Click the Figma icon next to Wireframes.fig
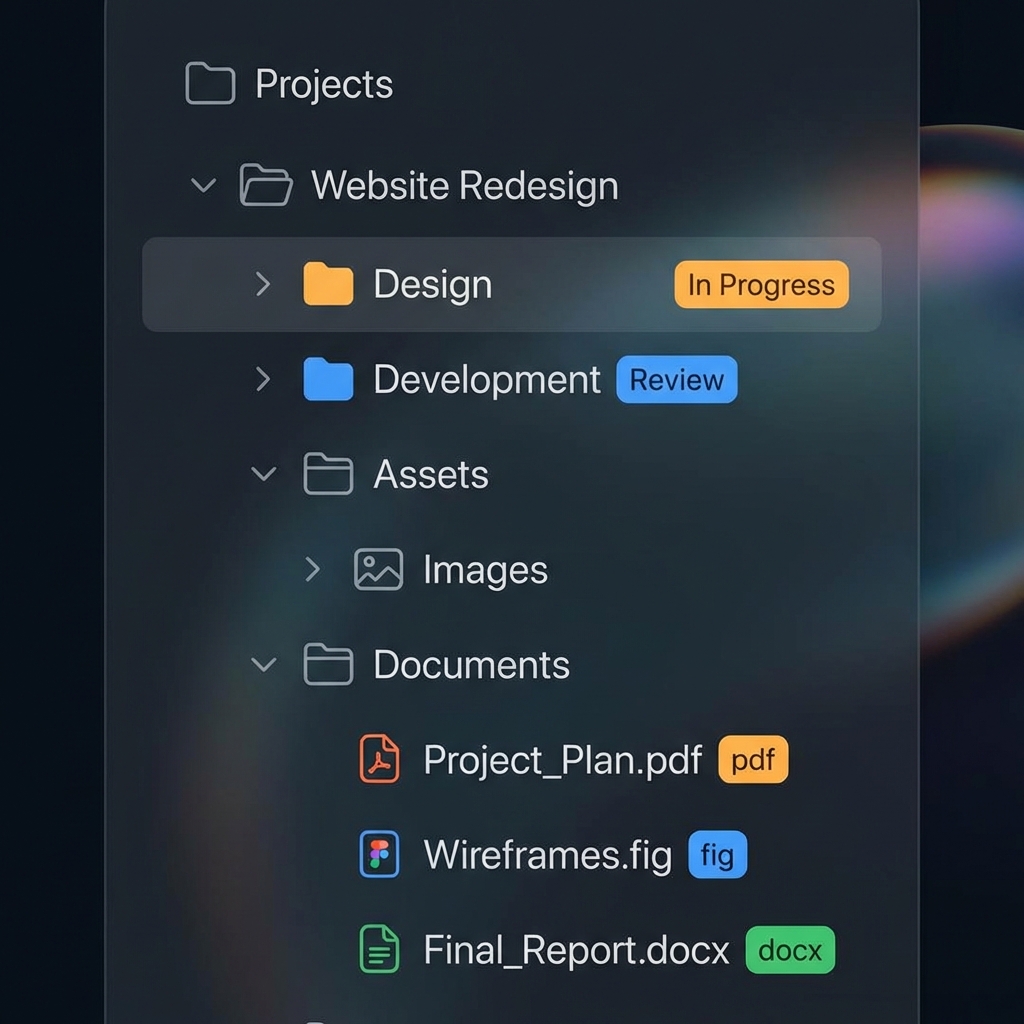This screenshot has height=1024, width=1024. coord(379,854)
